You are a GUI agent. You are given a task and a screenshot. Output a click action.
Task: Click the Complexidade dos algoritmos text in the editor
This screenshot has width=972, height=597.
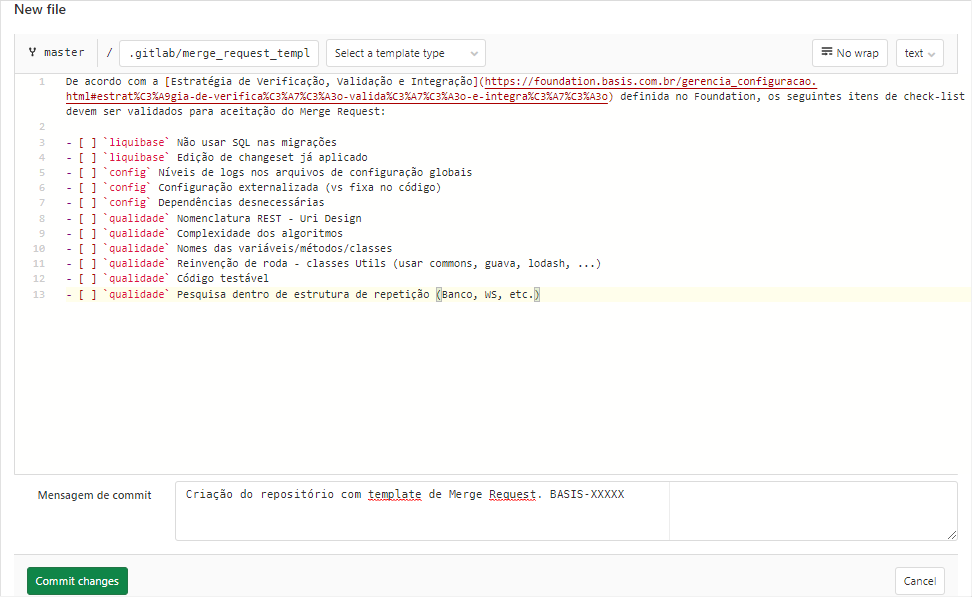[x=259, y=233]
